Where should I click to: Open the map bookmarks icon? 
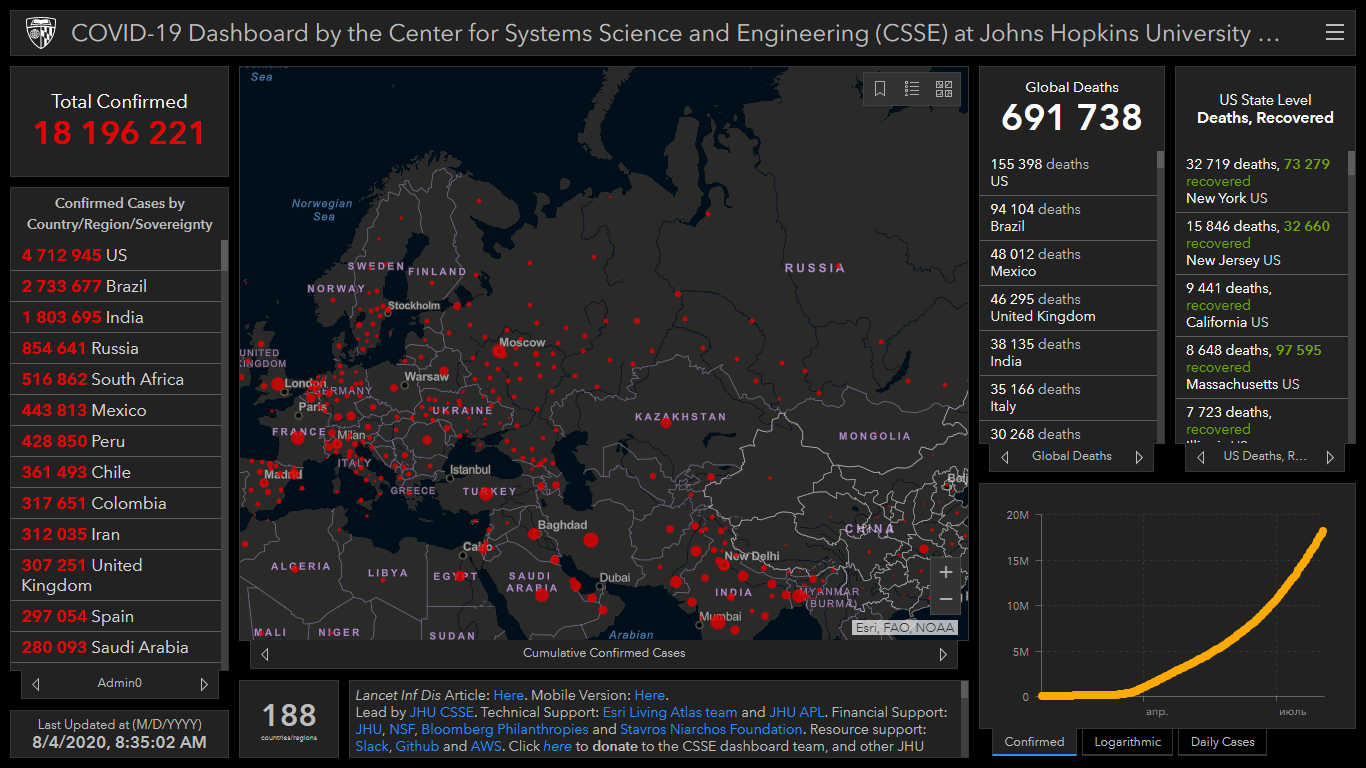point(880,89)
